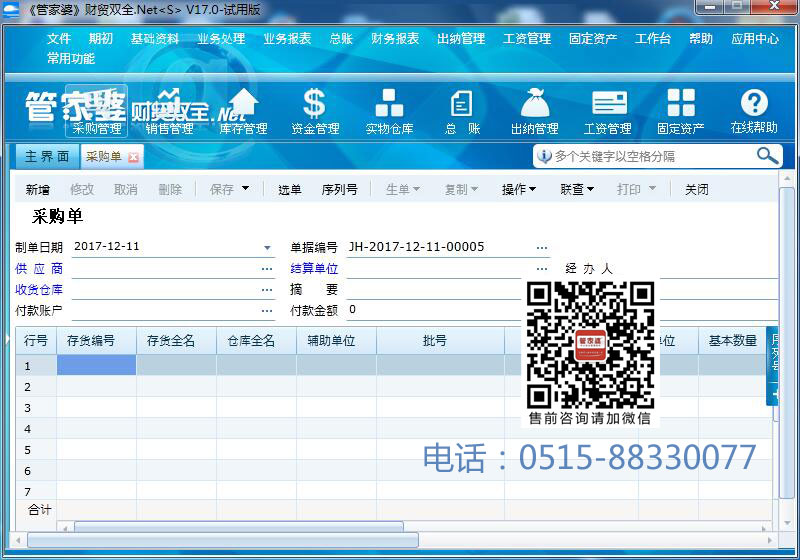The width and height of the screenshot is (800, 560).
Task: Click the 序列号 toolbar button
Action: 339,190
